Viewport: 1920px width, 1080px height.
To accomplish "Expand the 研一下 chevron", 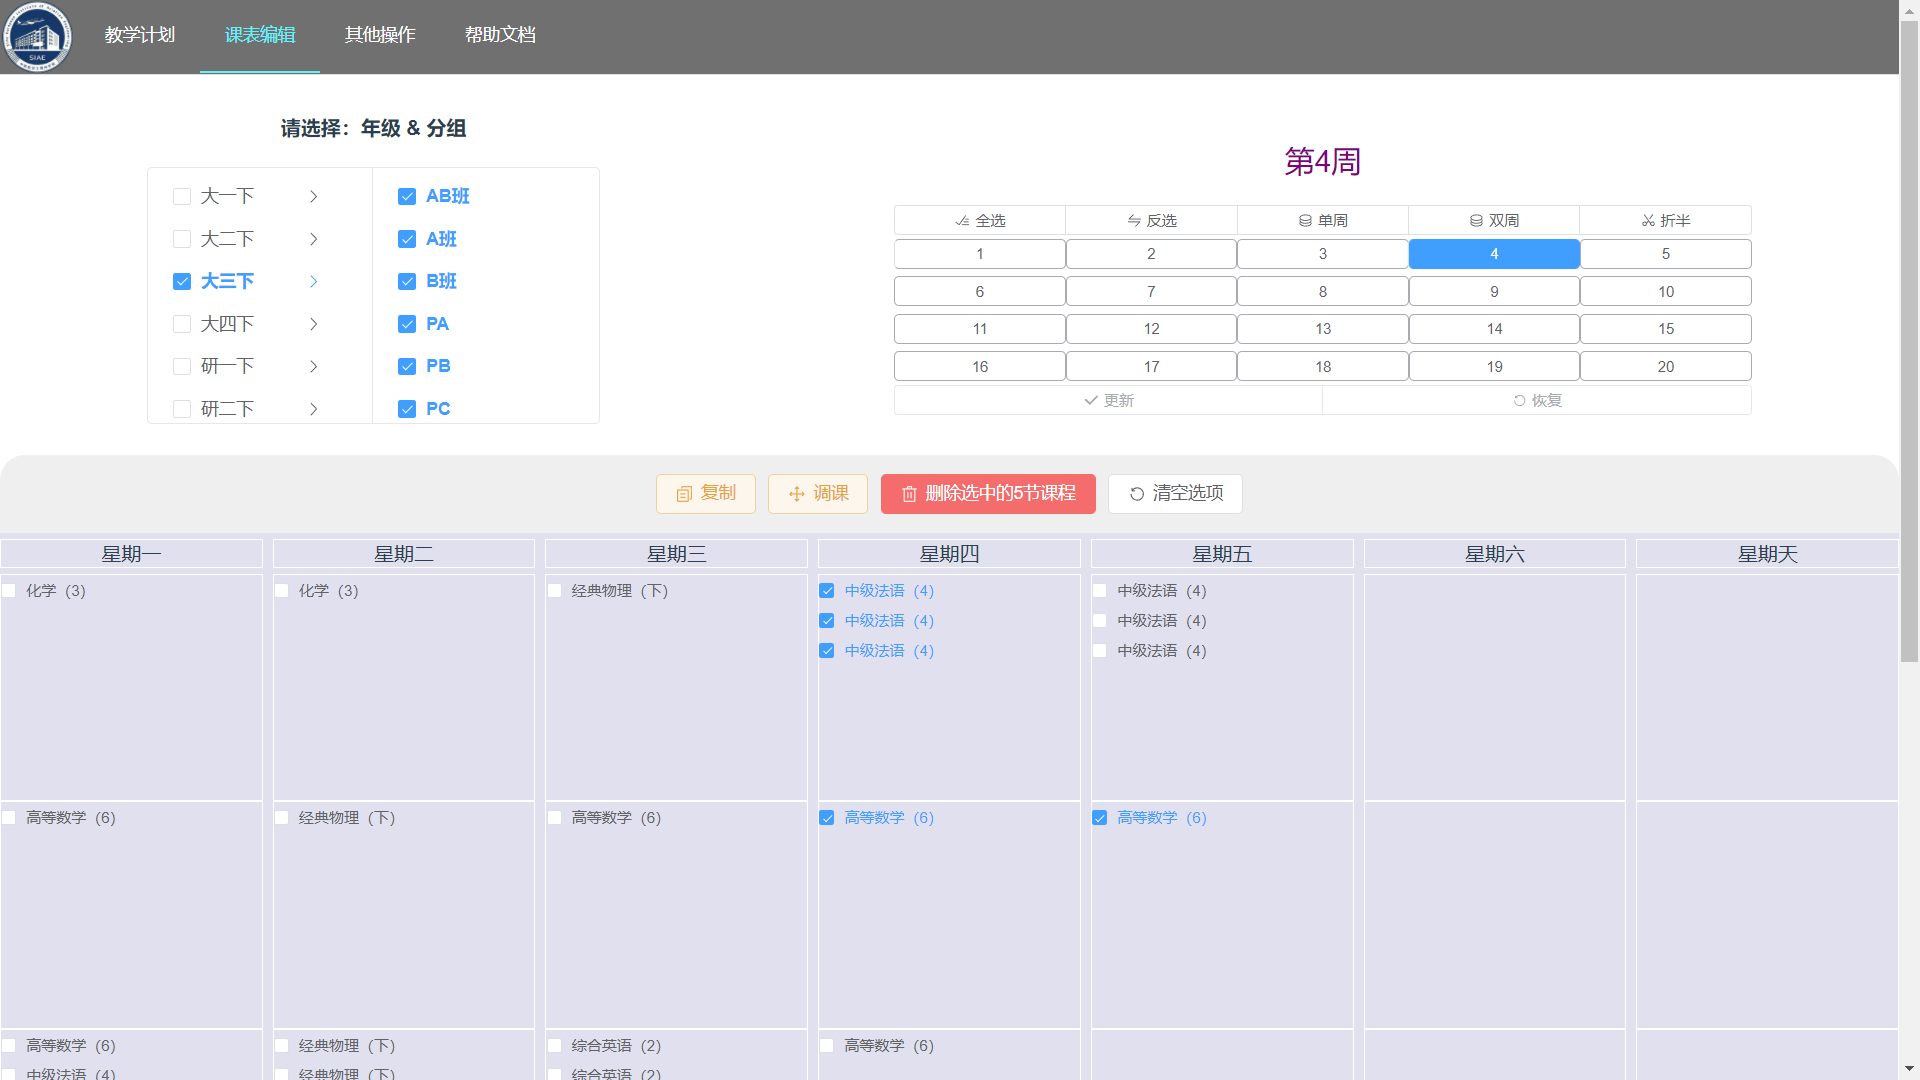I will 314,367.
